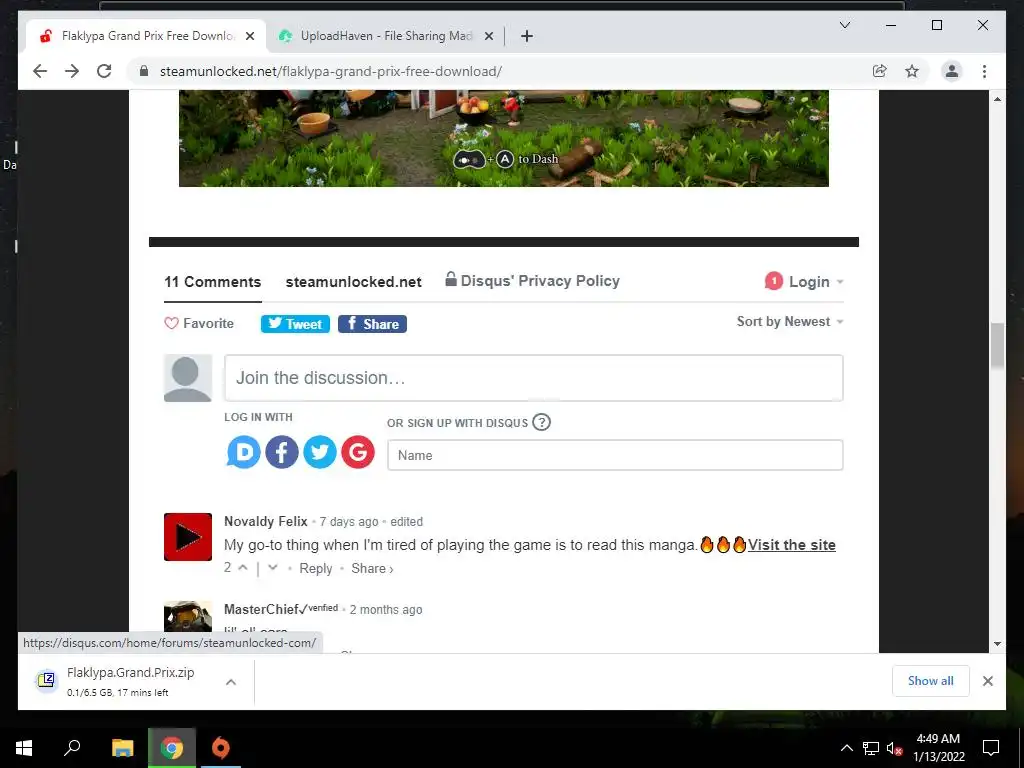The image size is (1024, 768).
Task: Upvote Novaldy Felix's comment
Action: (243, 568)
